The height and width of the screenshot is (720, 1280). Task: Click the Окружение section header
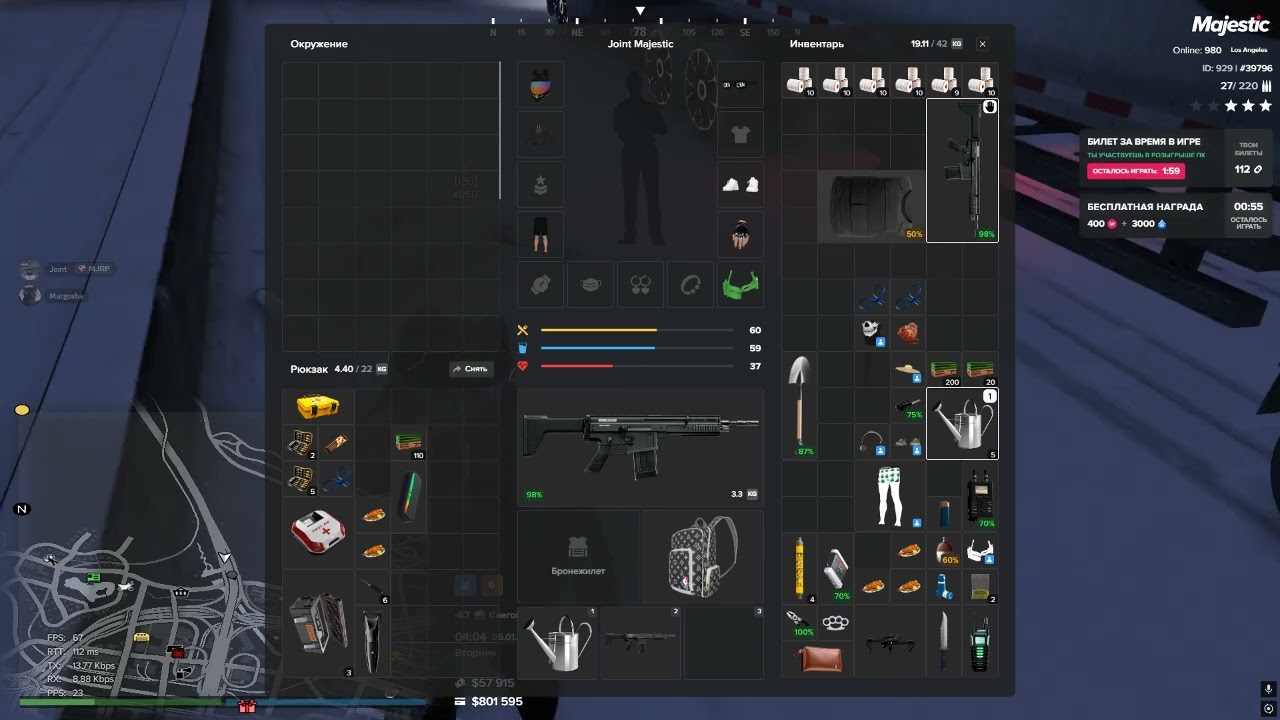319,44
